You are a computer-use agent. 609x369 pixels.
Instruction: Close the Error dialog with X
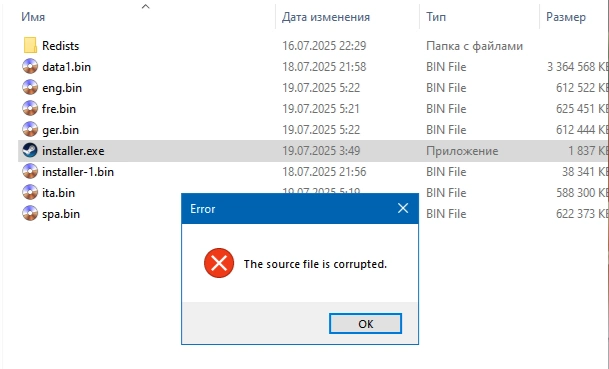tap(403, 208)
